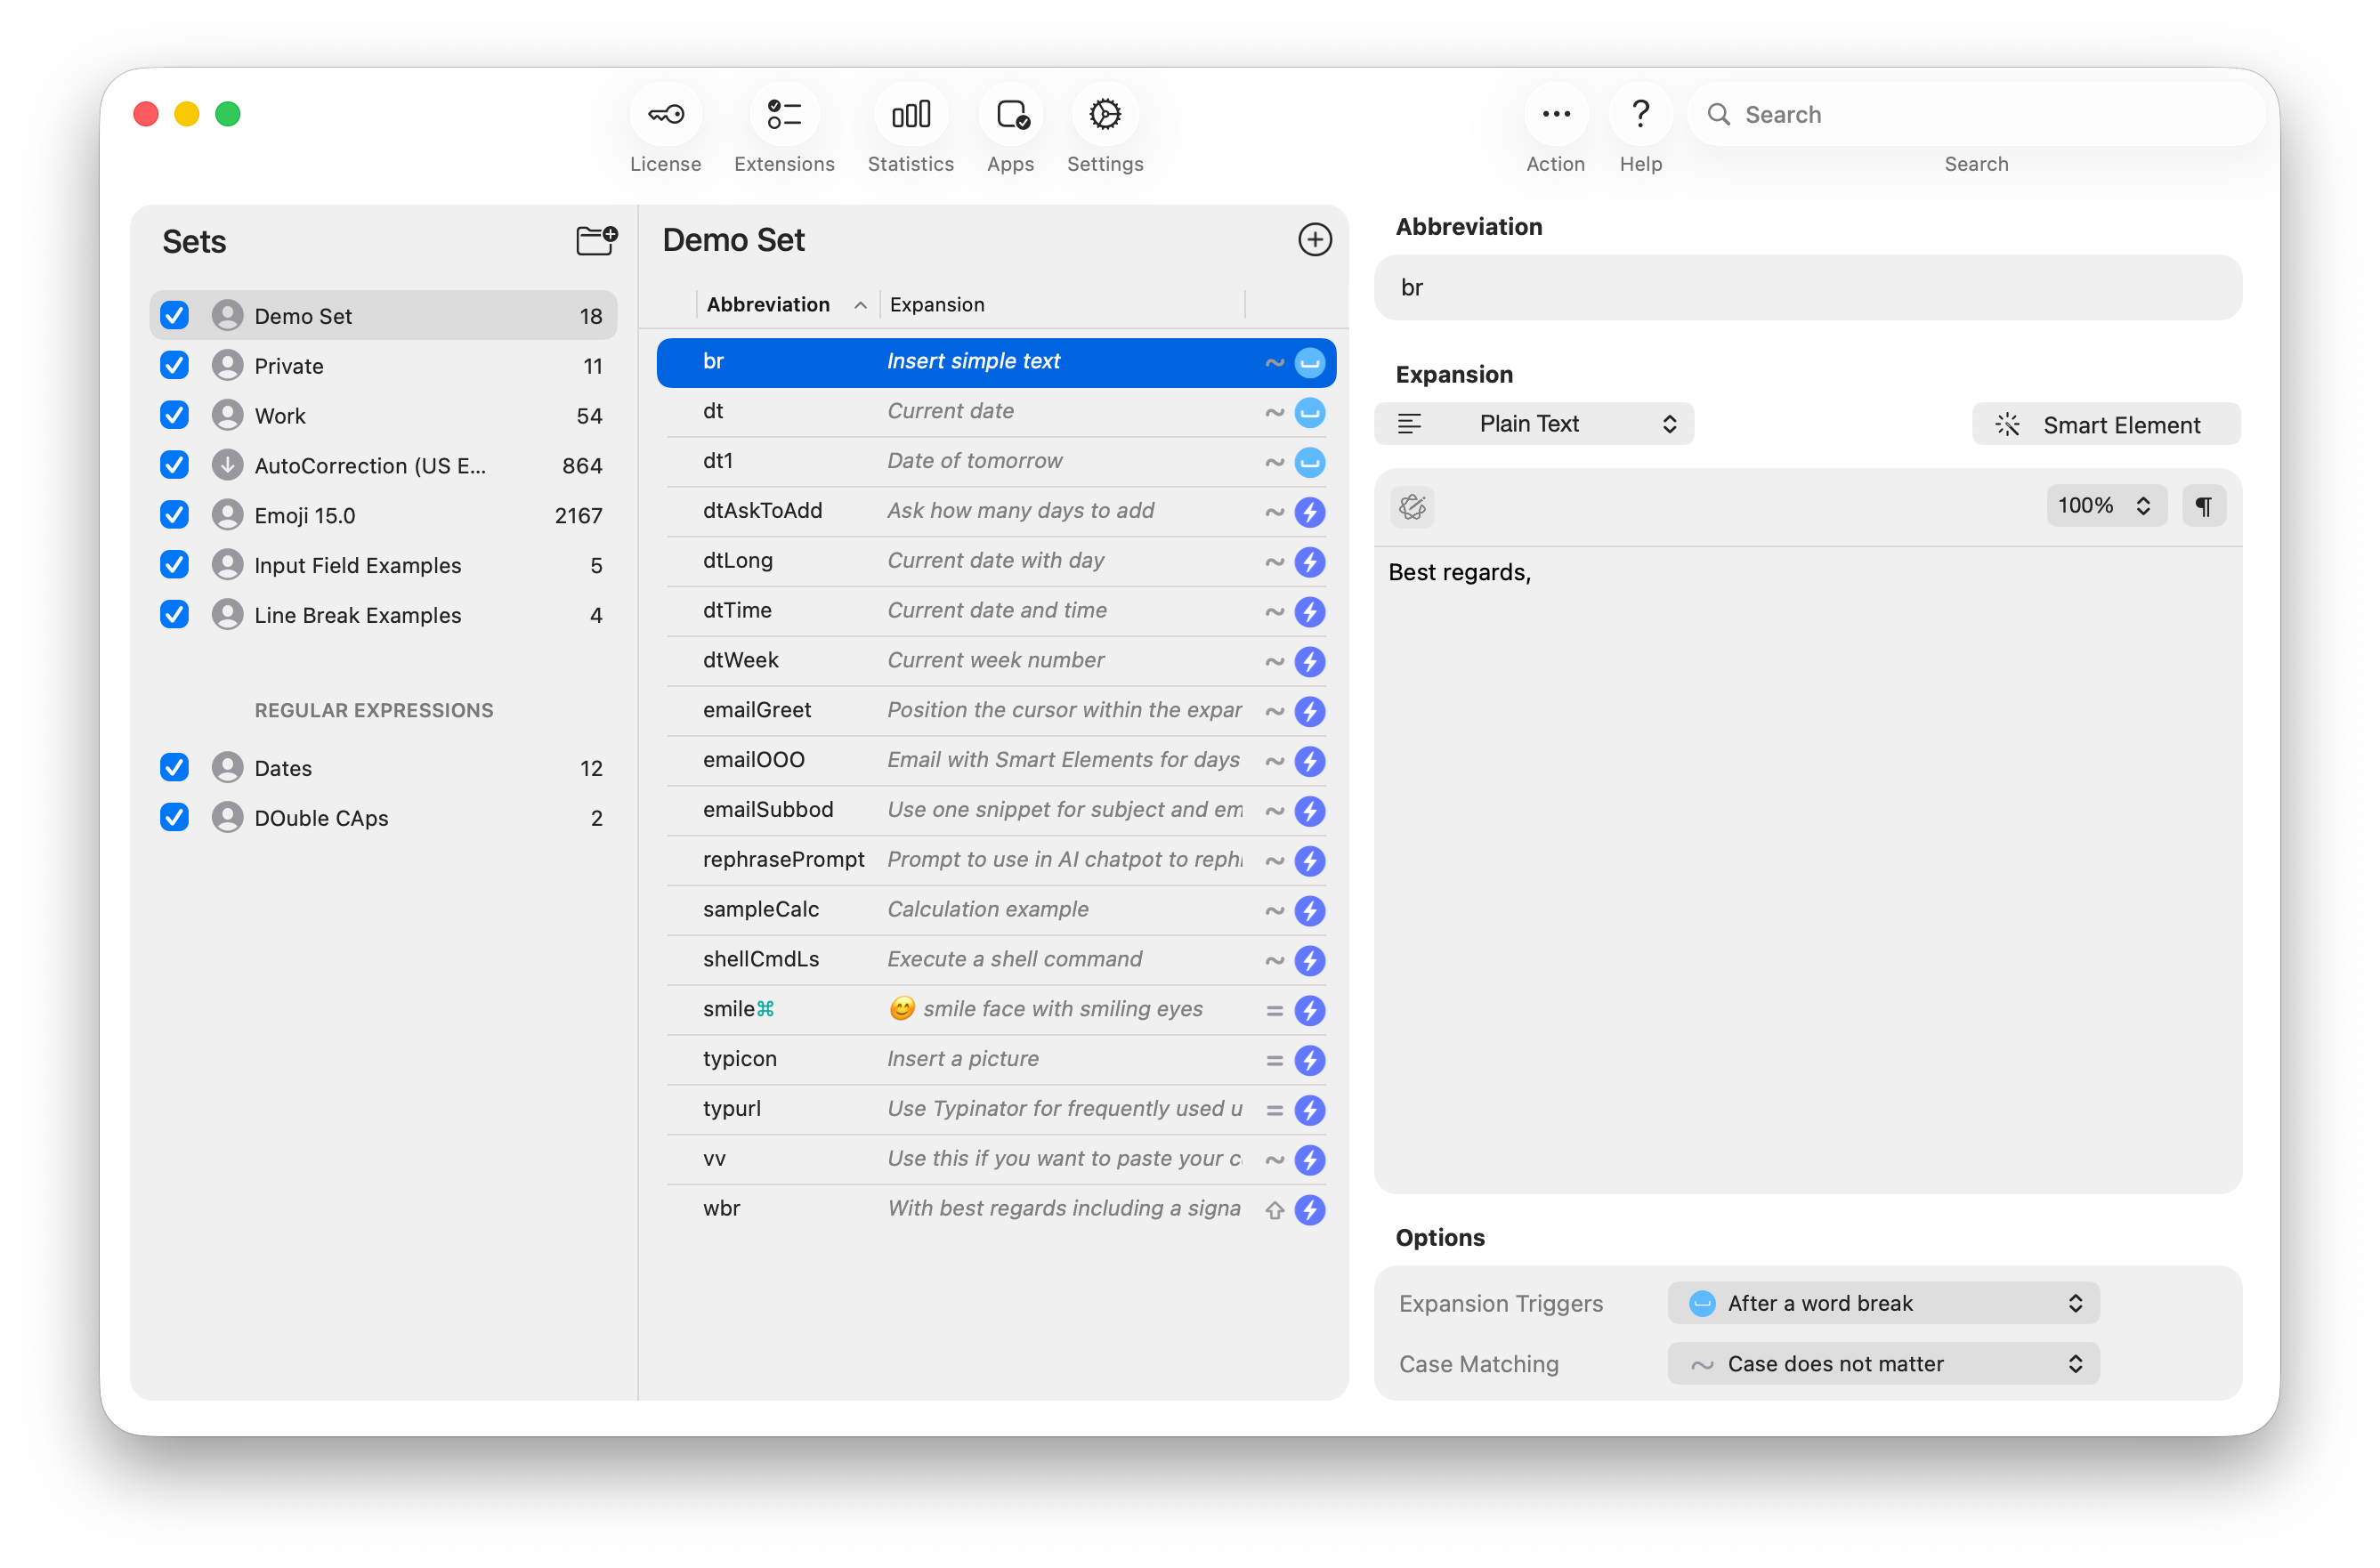Open the Extensions toolbar icon
Viewport: 2380px width, 1568px height.
(784, 115)
